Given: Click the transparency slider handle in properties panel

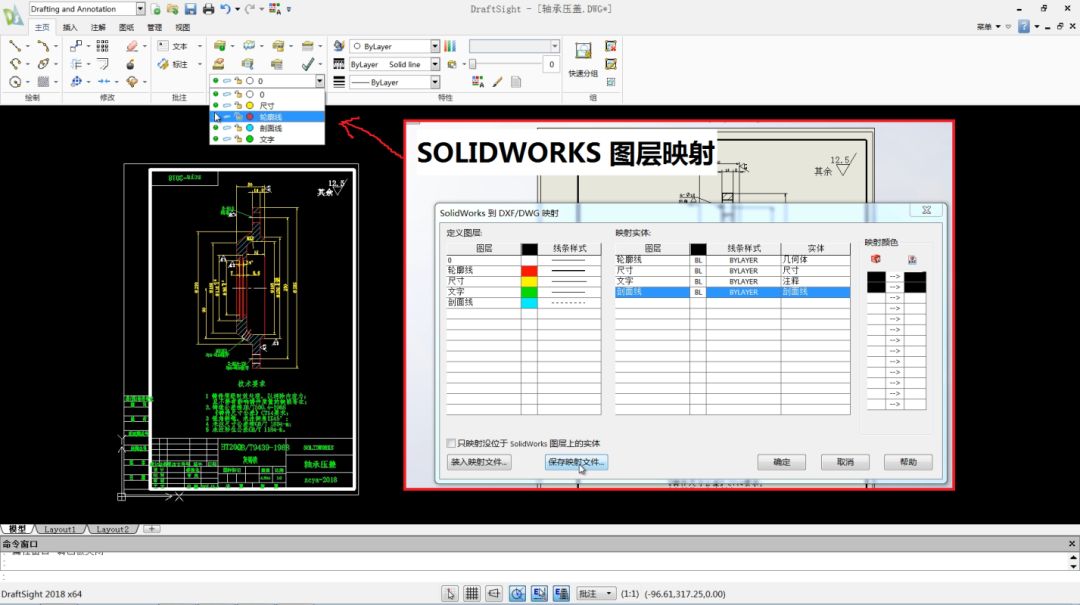Looking at the screenshot, I should (x=472, y=64).
